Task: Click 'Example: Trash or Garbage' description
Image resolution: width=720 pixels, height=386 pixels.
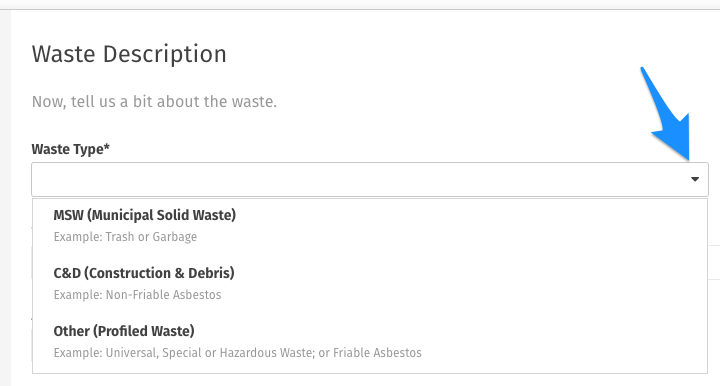Action: [125, 237]
